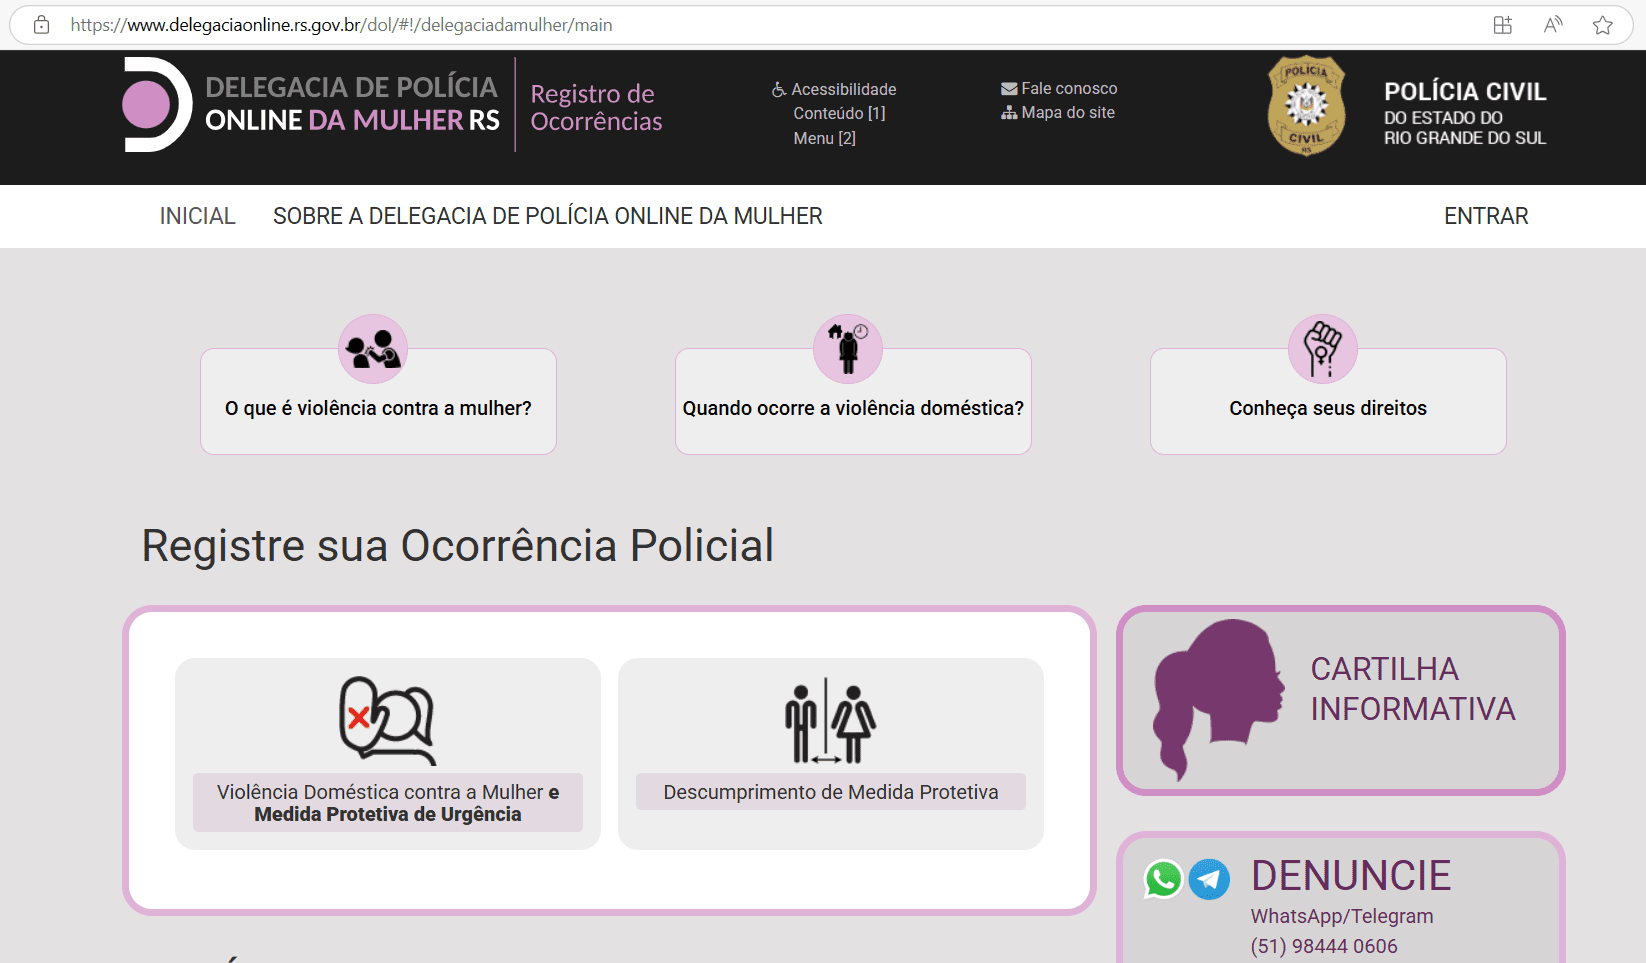The image size is (1646, 963).
Task: Select the INICIAL menu item
Action: (197, 216)
